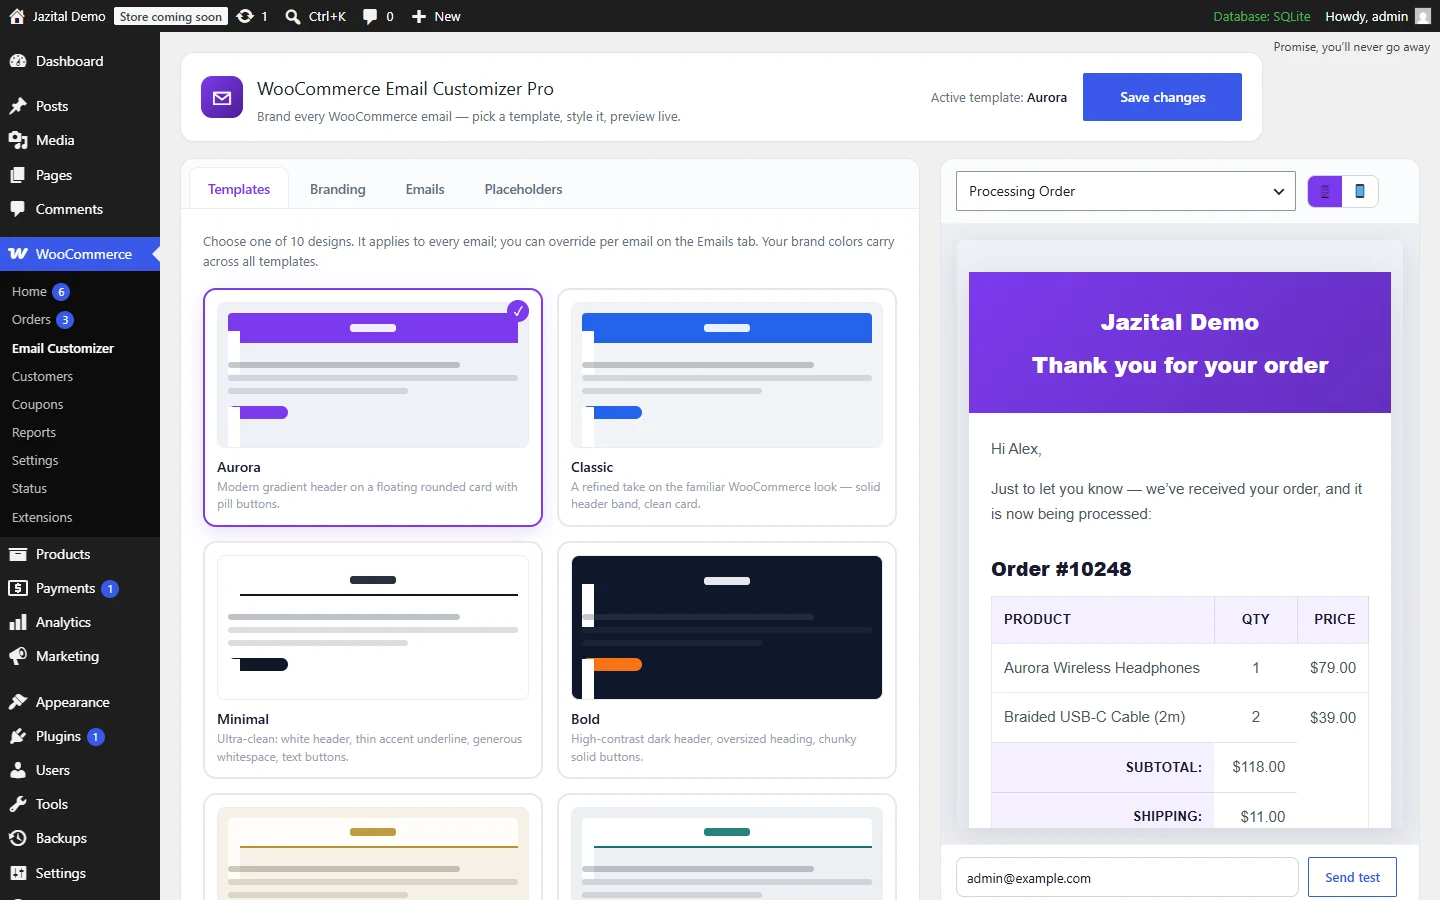1440x900 pixels.
Task: Click the Products sidebar icon
Action: point(18,554)
